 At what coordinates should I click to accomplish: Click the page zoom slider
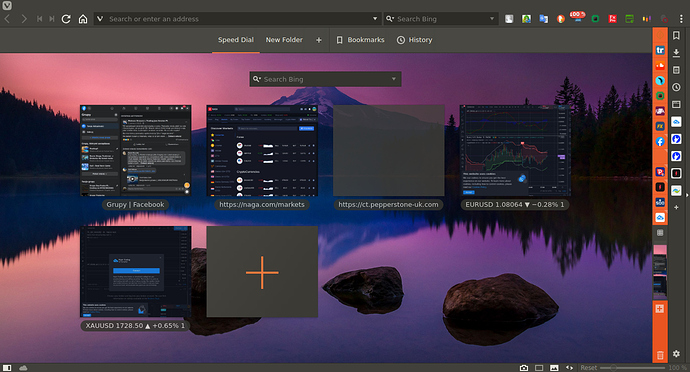tap(632, 368)
